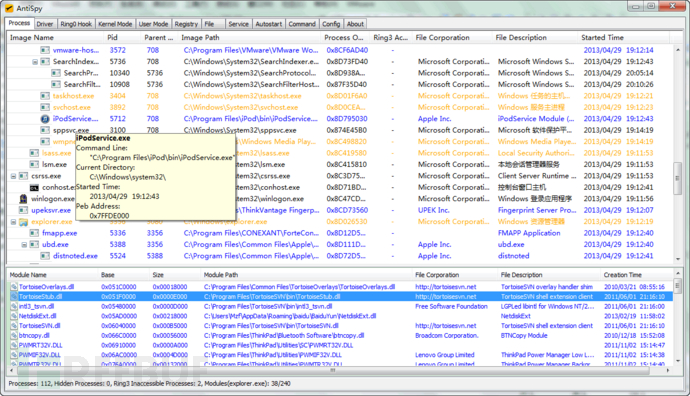This screenshot has width=690, height=396.
Task: Open the Command tab
Action: [x=302, y=24]
